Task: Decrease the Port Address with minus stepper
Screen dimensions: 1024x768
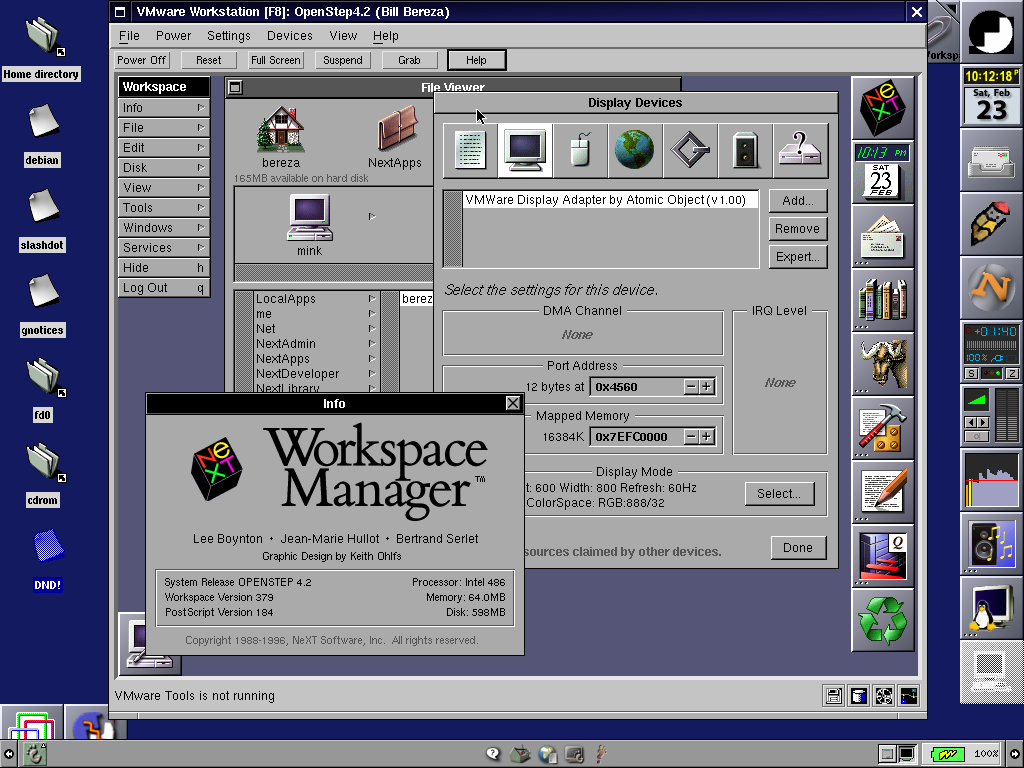Action: [691, 387]
